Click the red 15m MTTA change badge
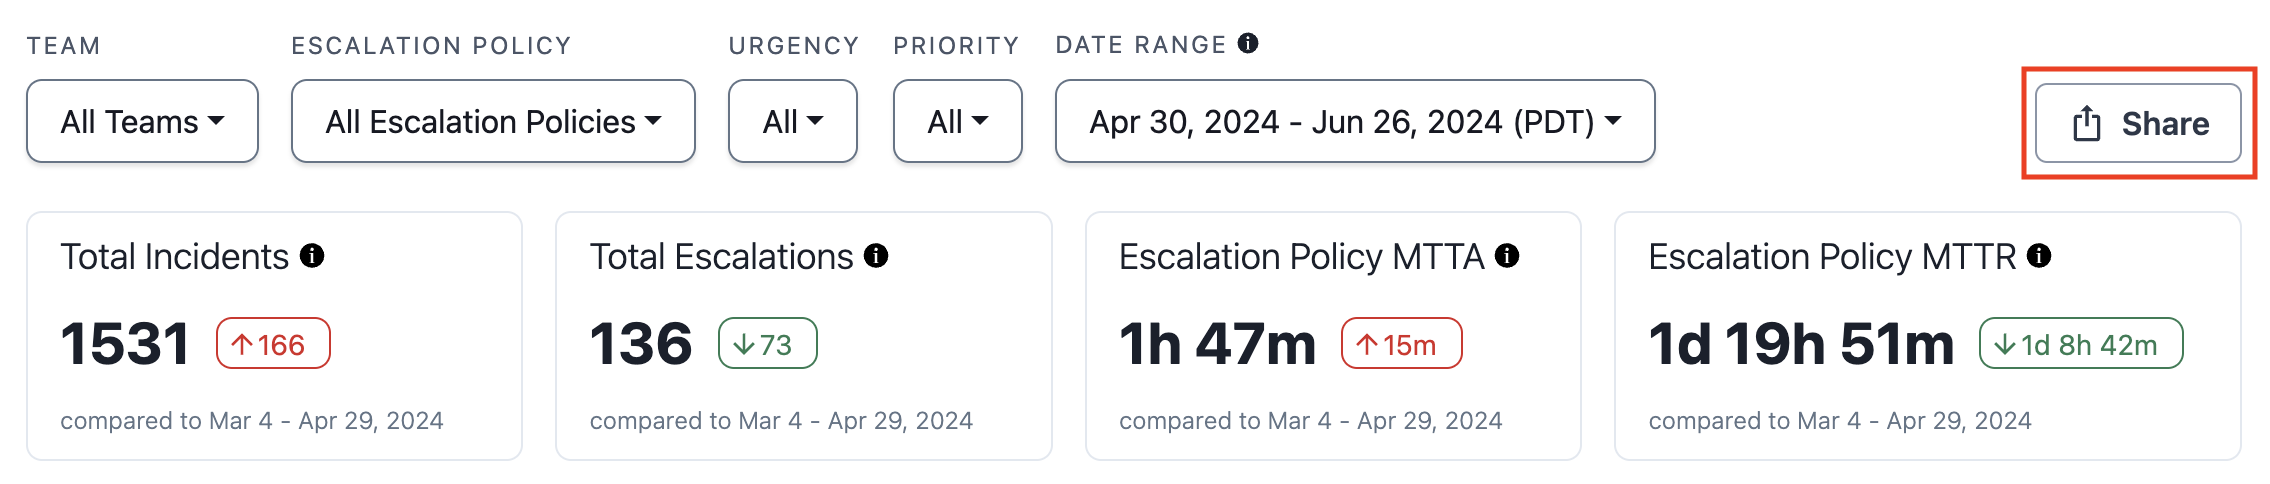The image size is (2270, 484). coord(1401,343)
